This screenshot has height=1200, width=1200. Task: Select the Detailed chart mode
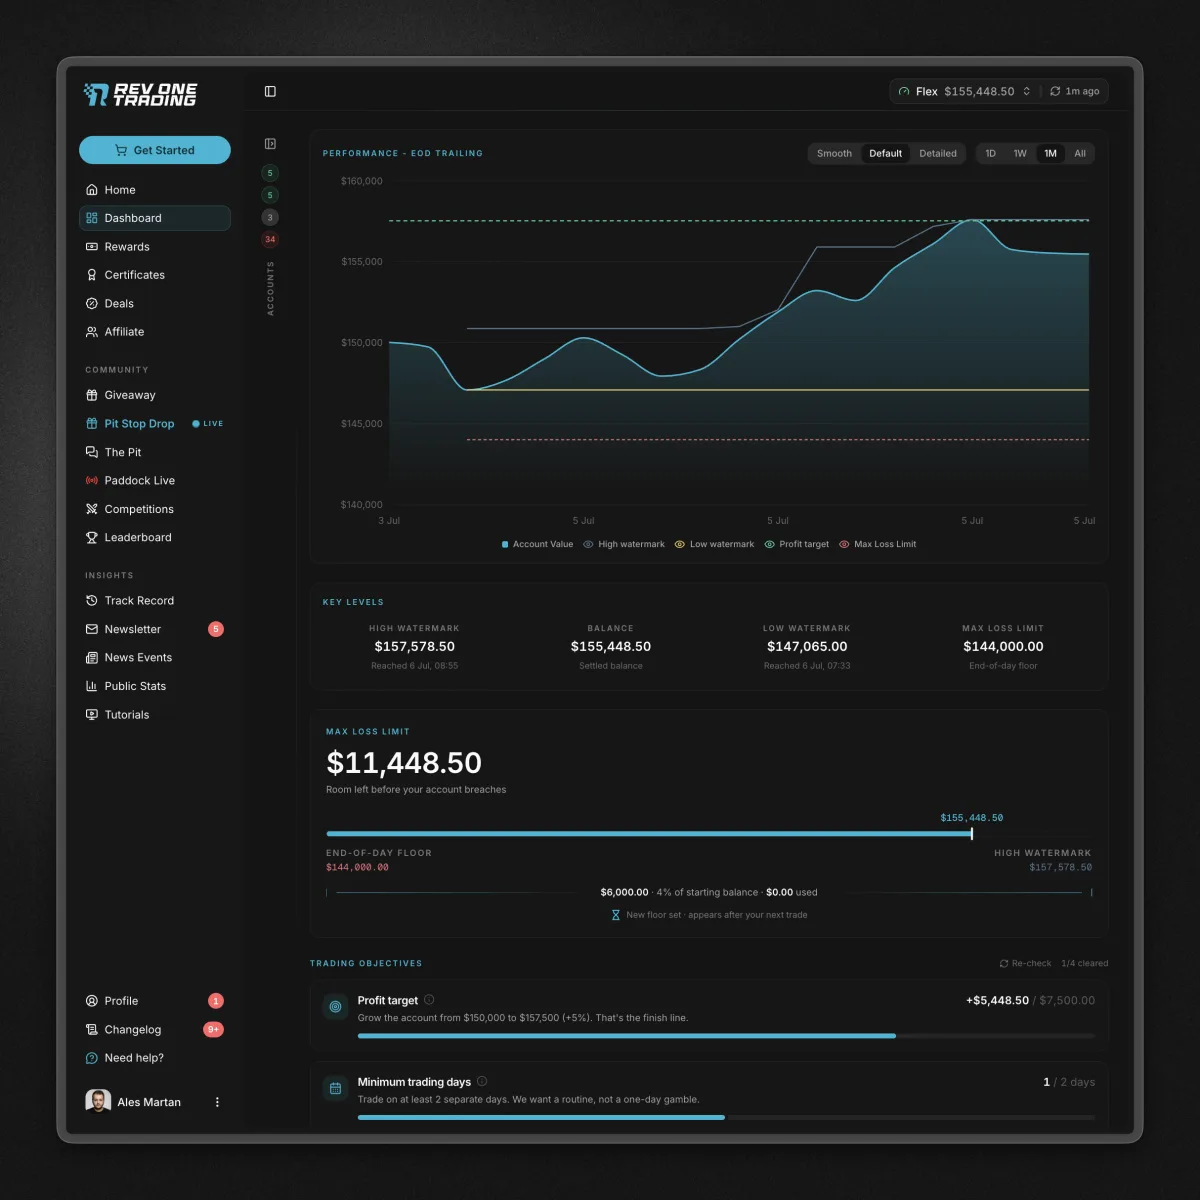point(938,154)
